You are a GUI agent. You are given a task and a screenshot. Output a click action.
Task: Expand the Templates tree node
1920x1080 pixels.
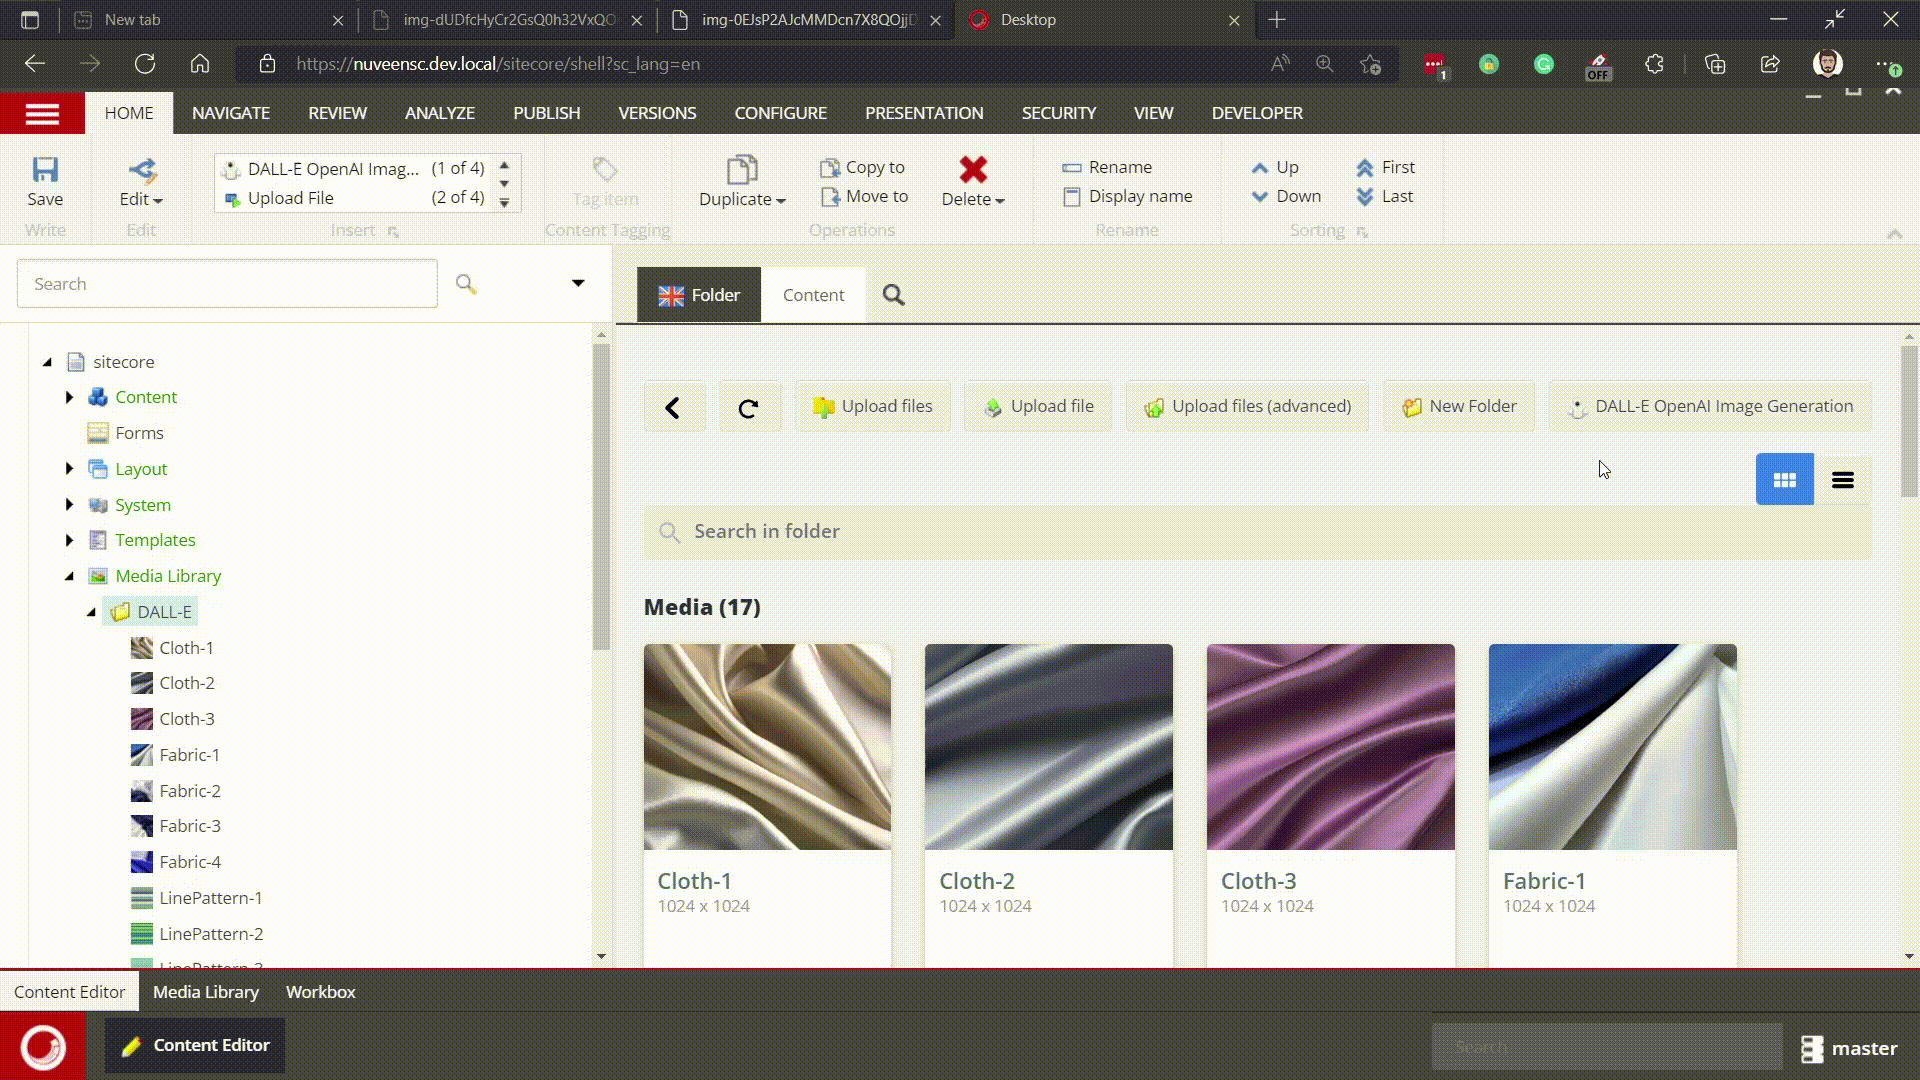pos(69,540)
